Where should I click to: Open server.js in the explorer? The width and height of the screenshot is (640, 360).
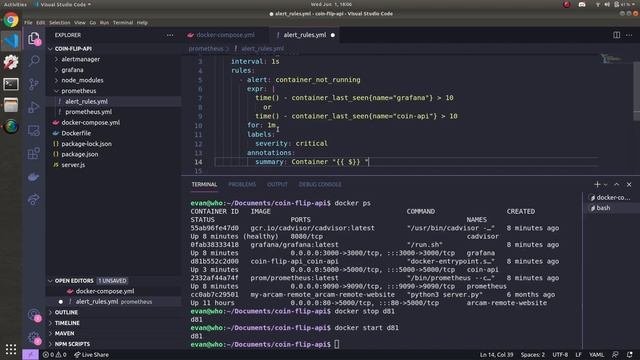pos(73,165)
